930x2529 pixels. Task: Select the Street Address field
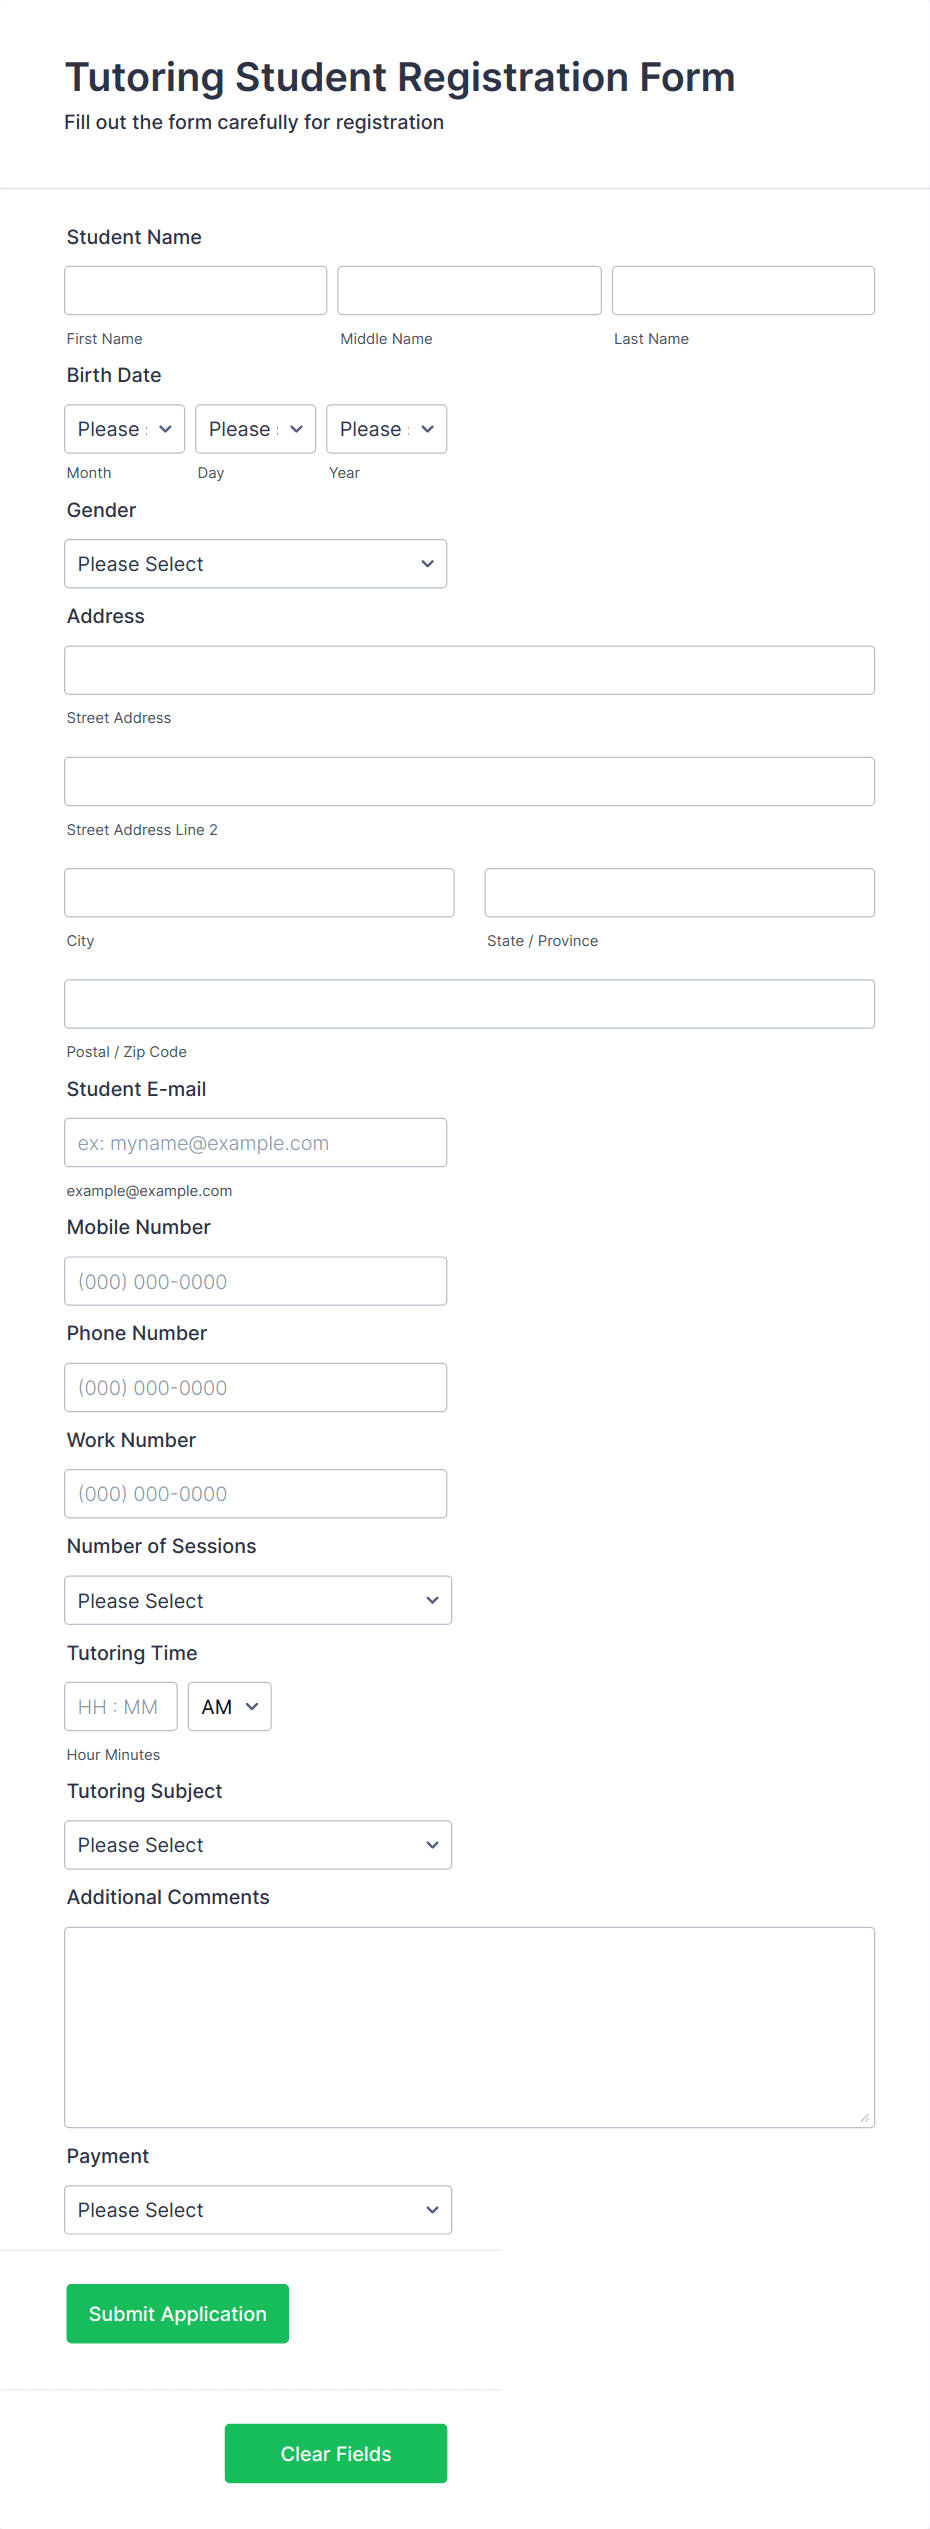[x=469, y=669]
